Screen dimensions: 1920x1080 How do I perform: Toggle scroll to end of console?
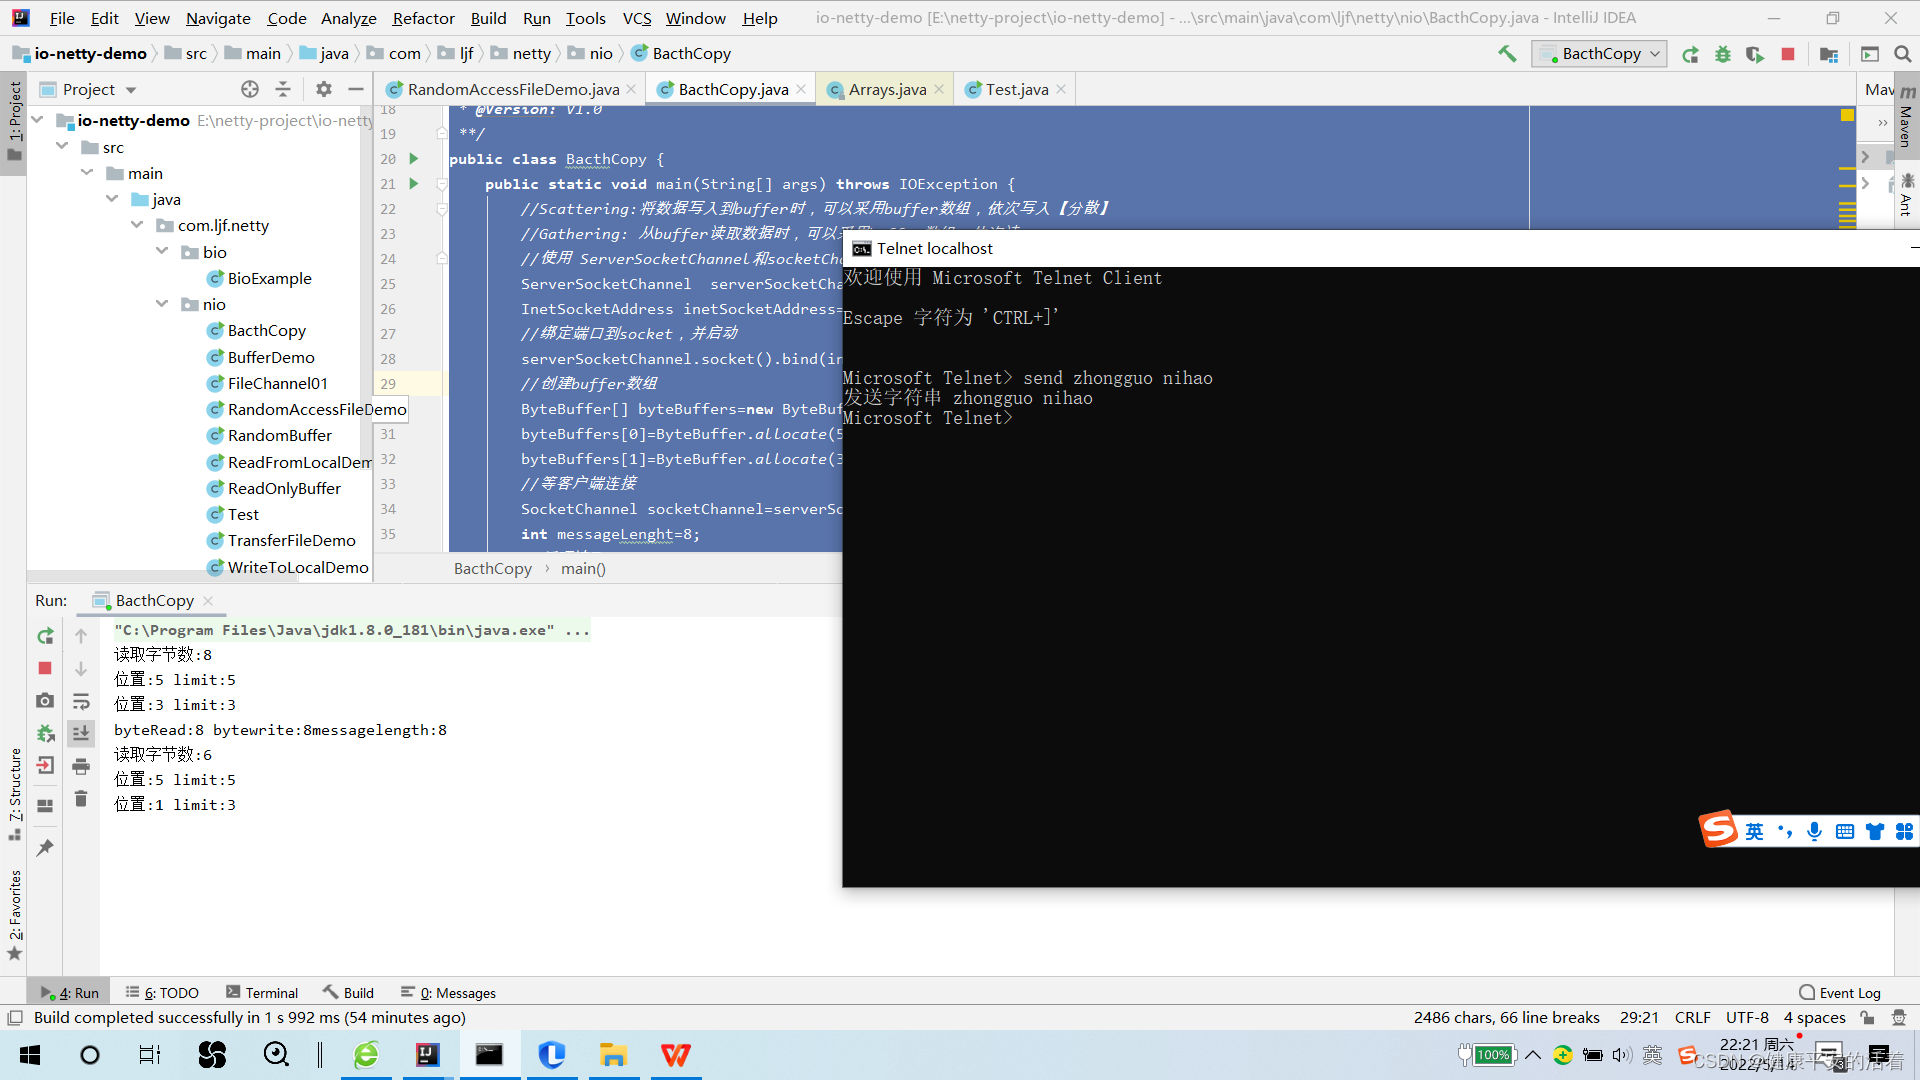(x=81, y=733)
